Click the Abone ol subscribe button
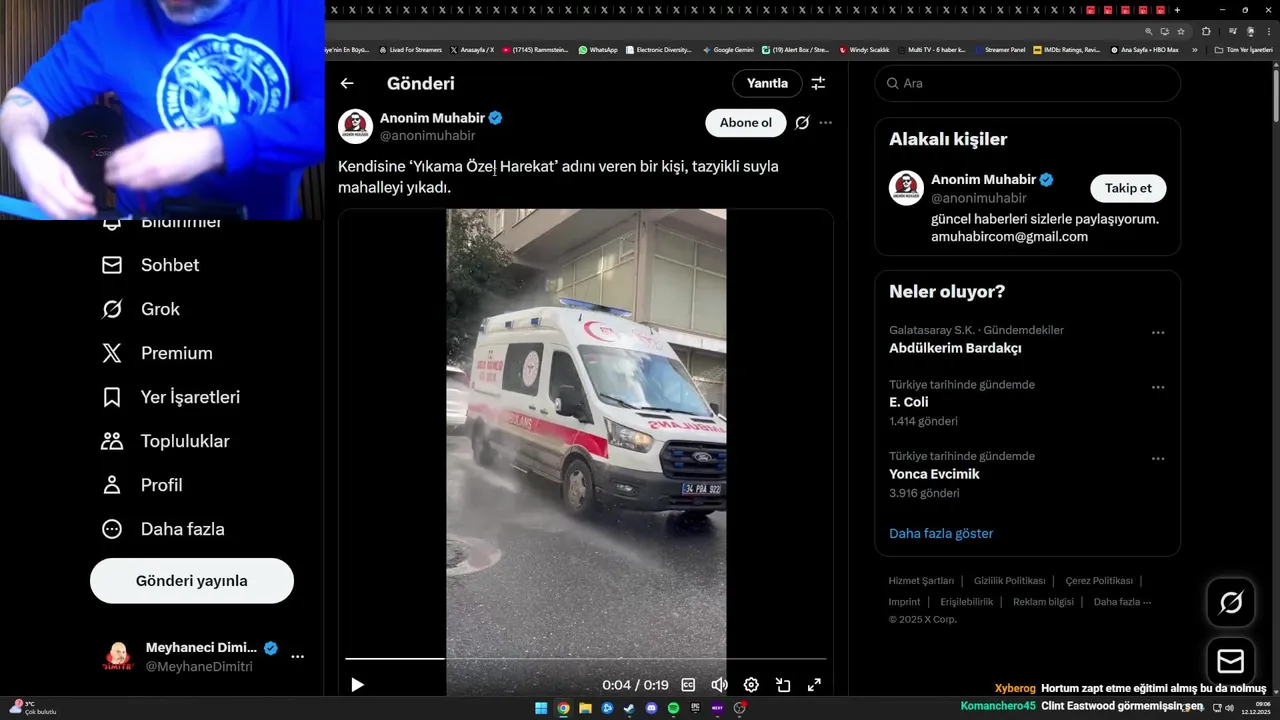 [x=746, y=123]
